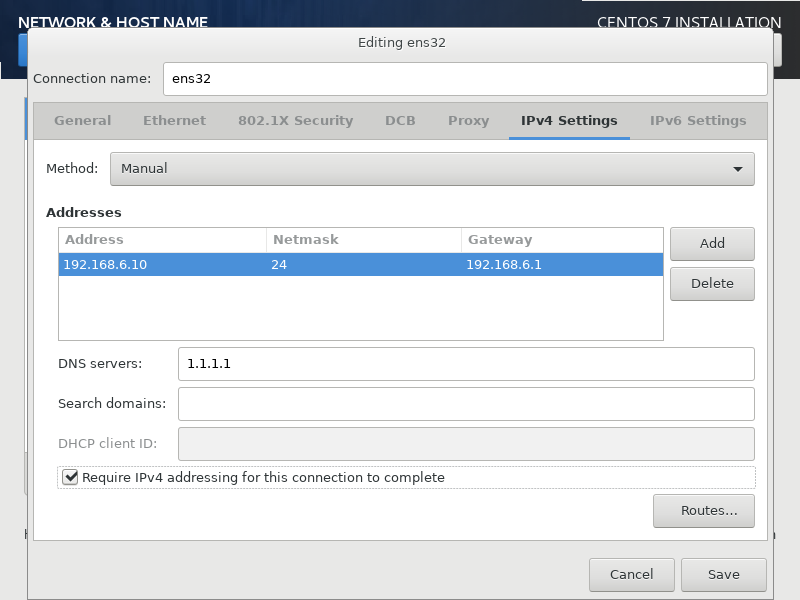Delete the selected address

tap(712, 284)
